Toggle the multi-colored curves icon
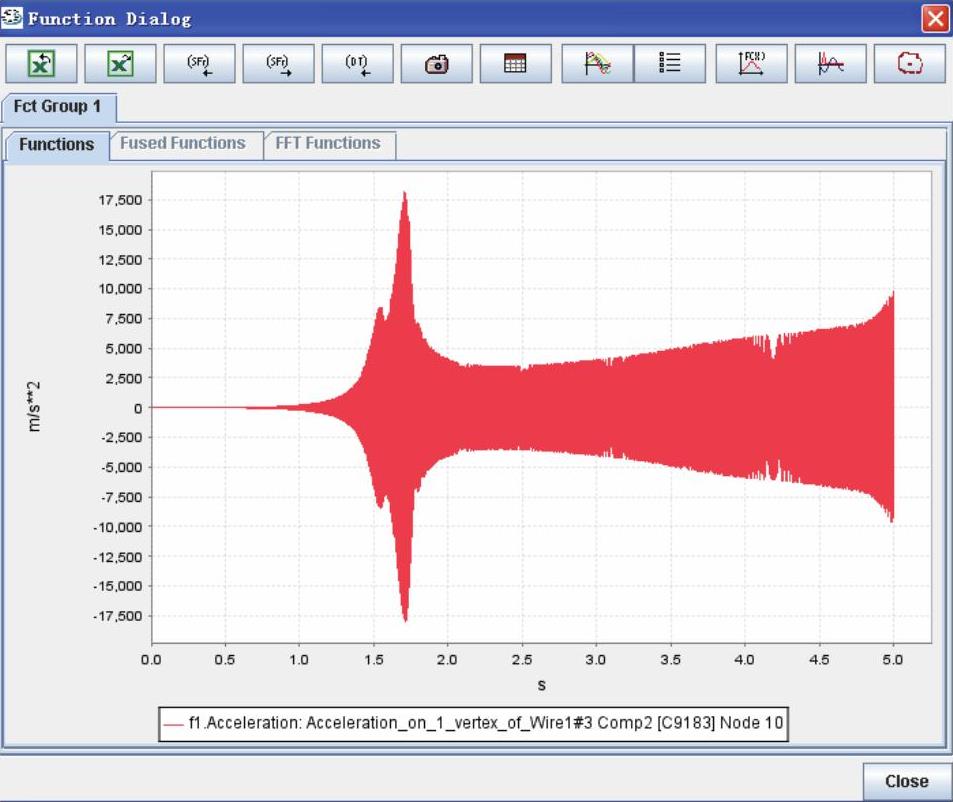This screenshot has height=802, width=953. [597, 63]
